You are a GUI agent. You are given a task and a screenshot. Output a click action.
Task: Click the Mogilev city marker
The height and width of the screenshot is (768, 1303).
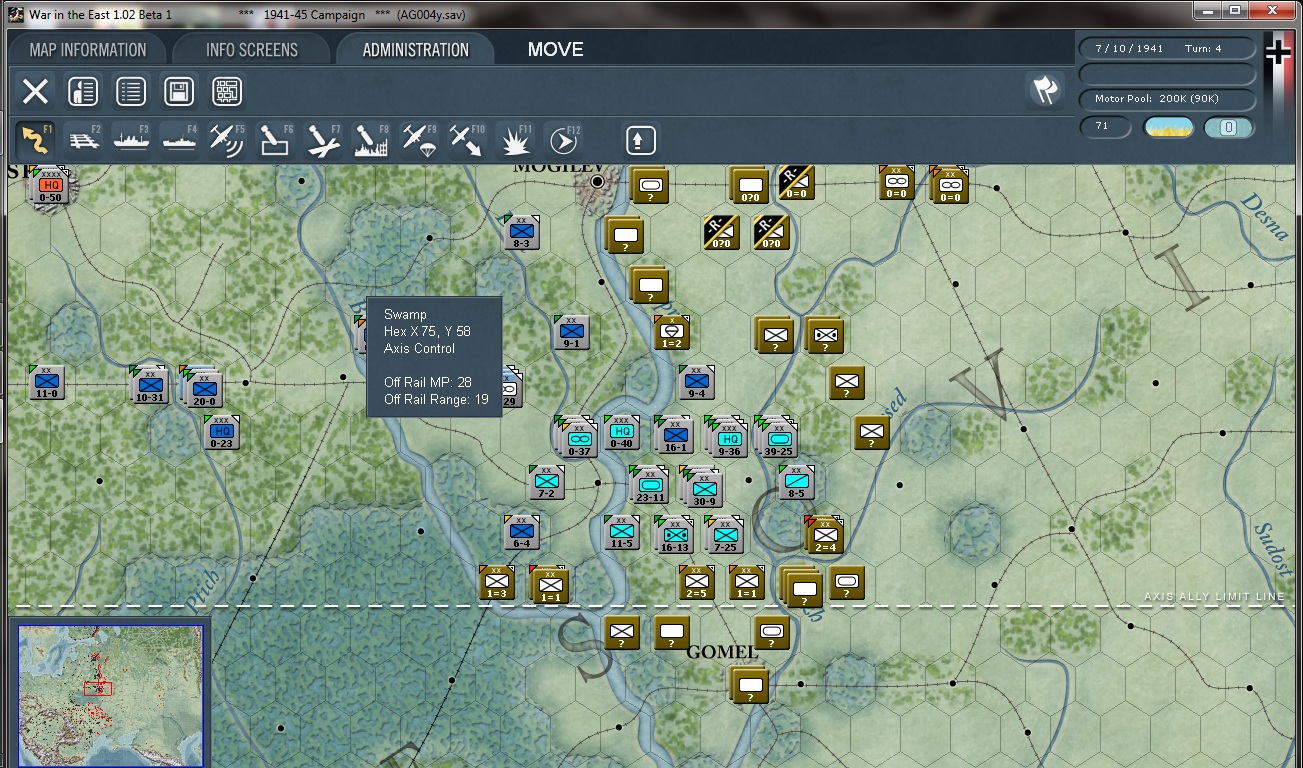click(598, 182)
